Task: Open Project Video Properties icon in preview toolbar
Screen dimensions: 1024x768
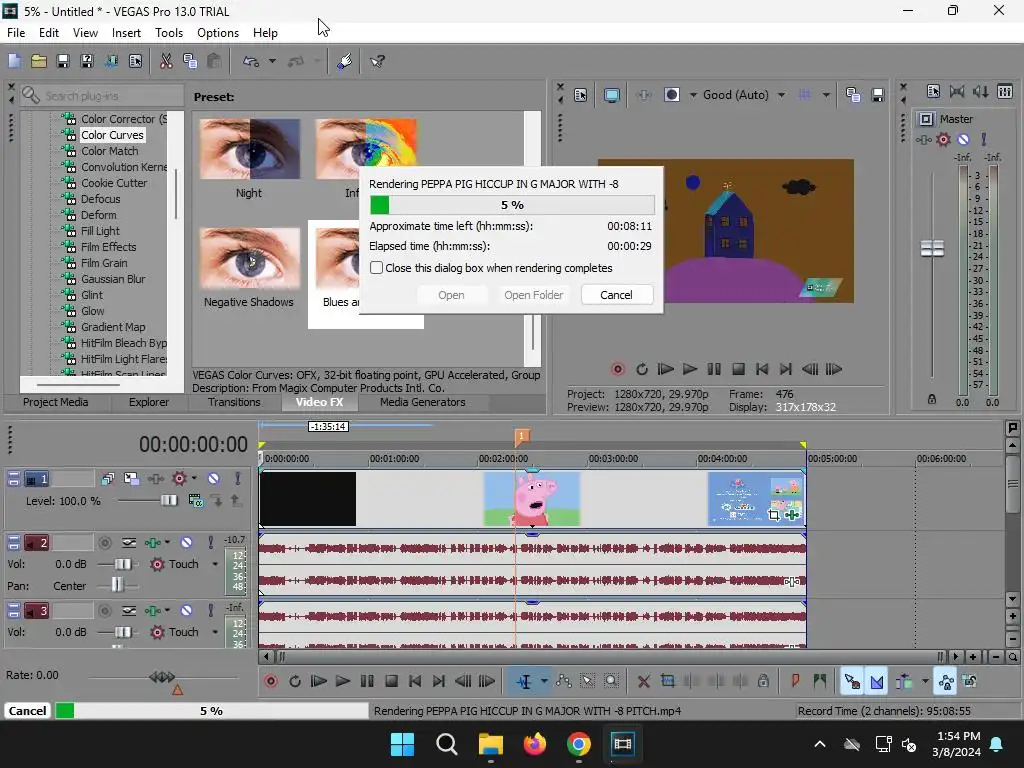Action: (x=580, y=95)
